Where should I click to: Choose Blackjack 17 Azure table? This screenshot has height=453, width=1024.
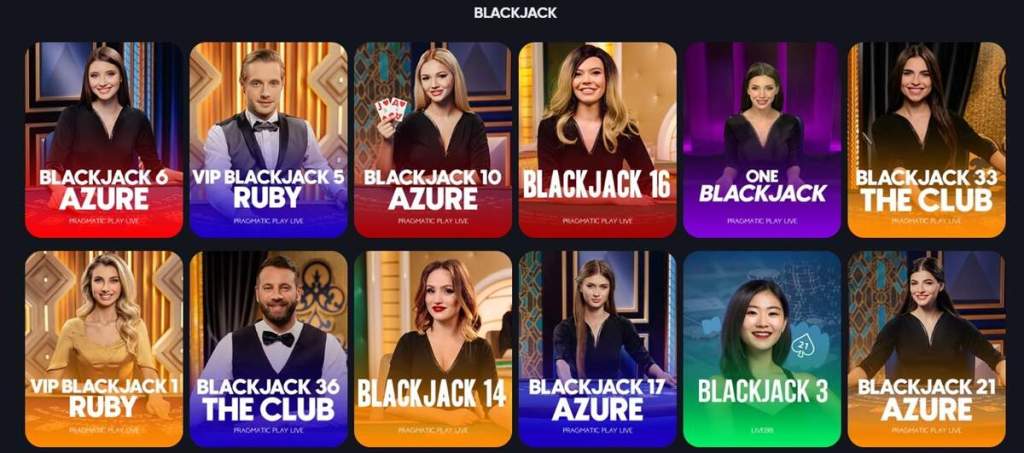pos(598,349)
